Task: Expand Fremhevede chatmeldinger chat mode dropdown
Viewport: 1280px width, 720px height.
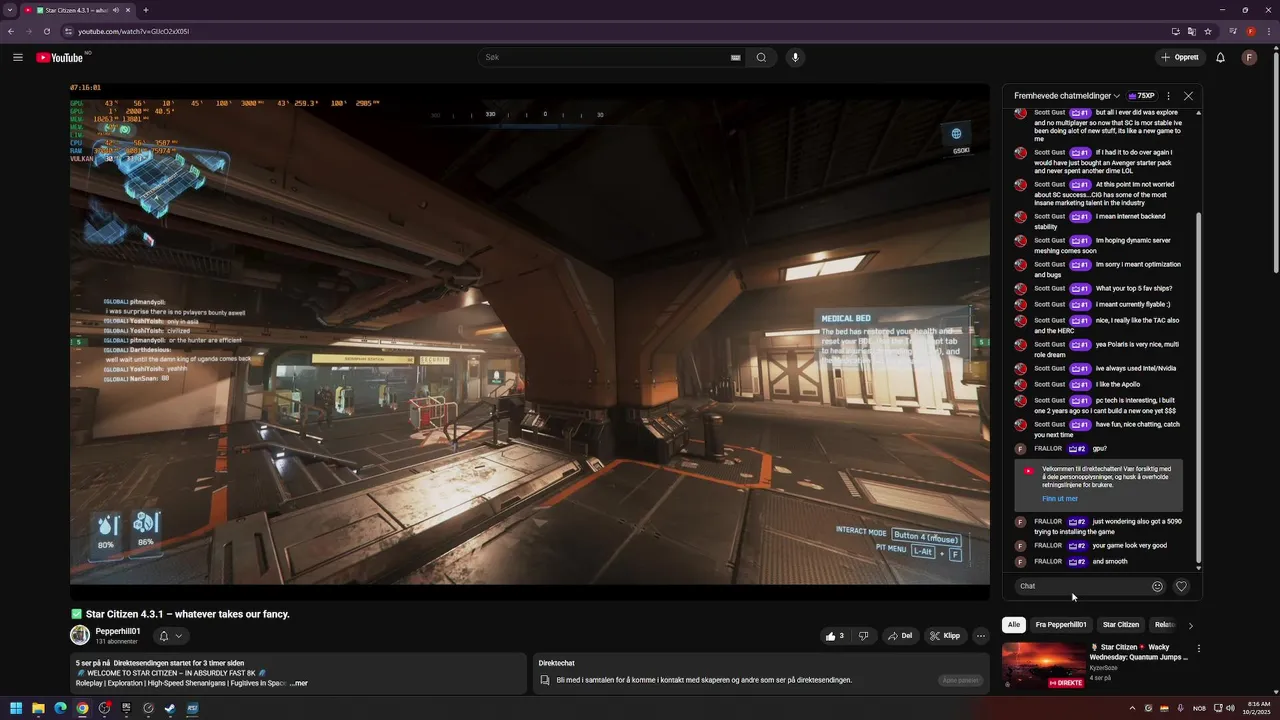Action: (1067, 96)
